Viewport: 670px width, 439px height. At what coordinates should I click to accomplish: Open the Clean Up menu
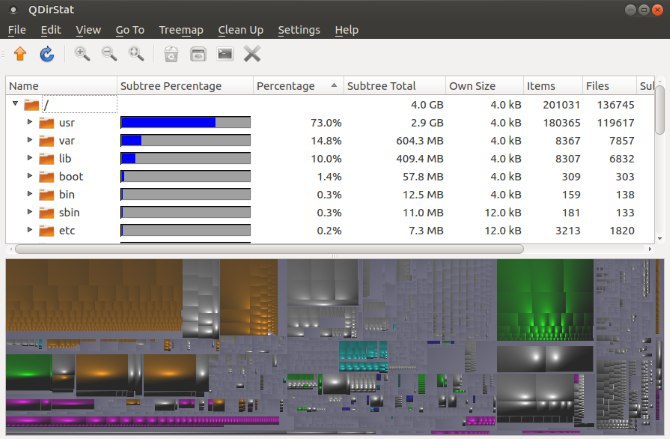(241, 30)
